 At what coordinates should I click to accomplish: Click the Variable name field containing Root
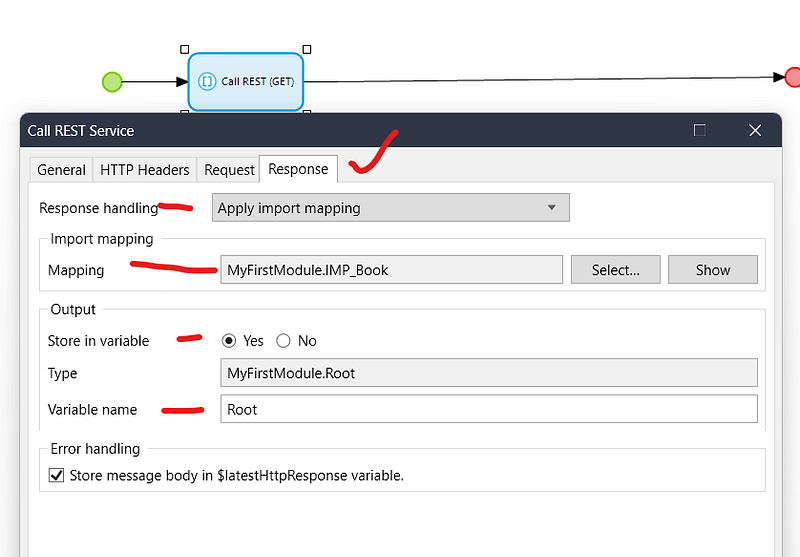pyautogui.click(x=488, y=409)
